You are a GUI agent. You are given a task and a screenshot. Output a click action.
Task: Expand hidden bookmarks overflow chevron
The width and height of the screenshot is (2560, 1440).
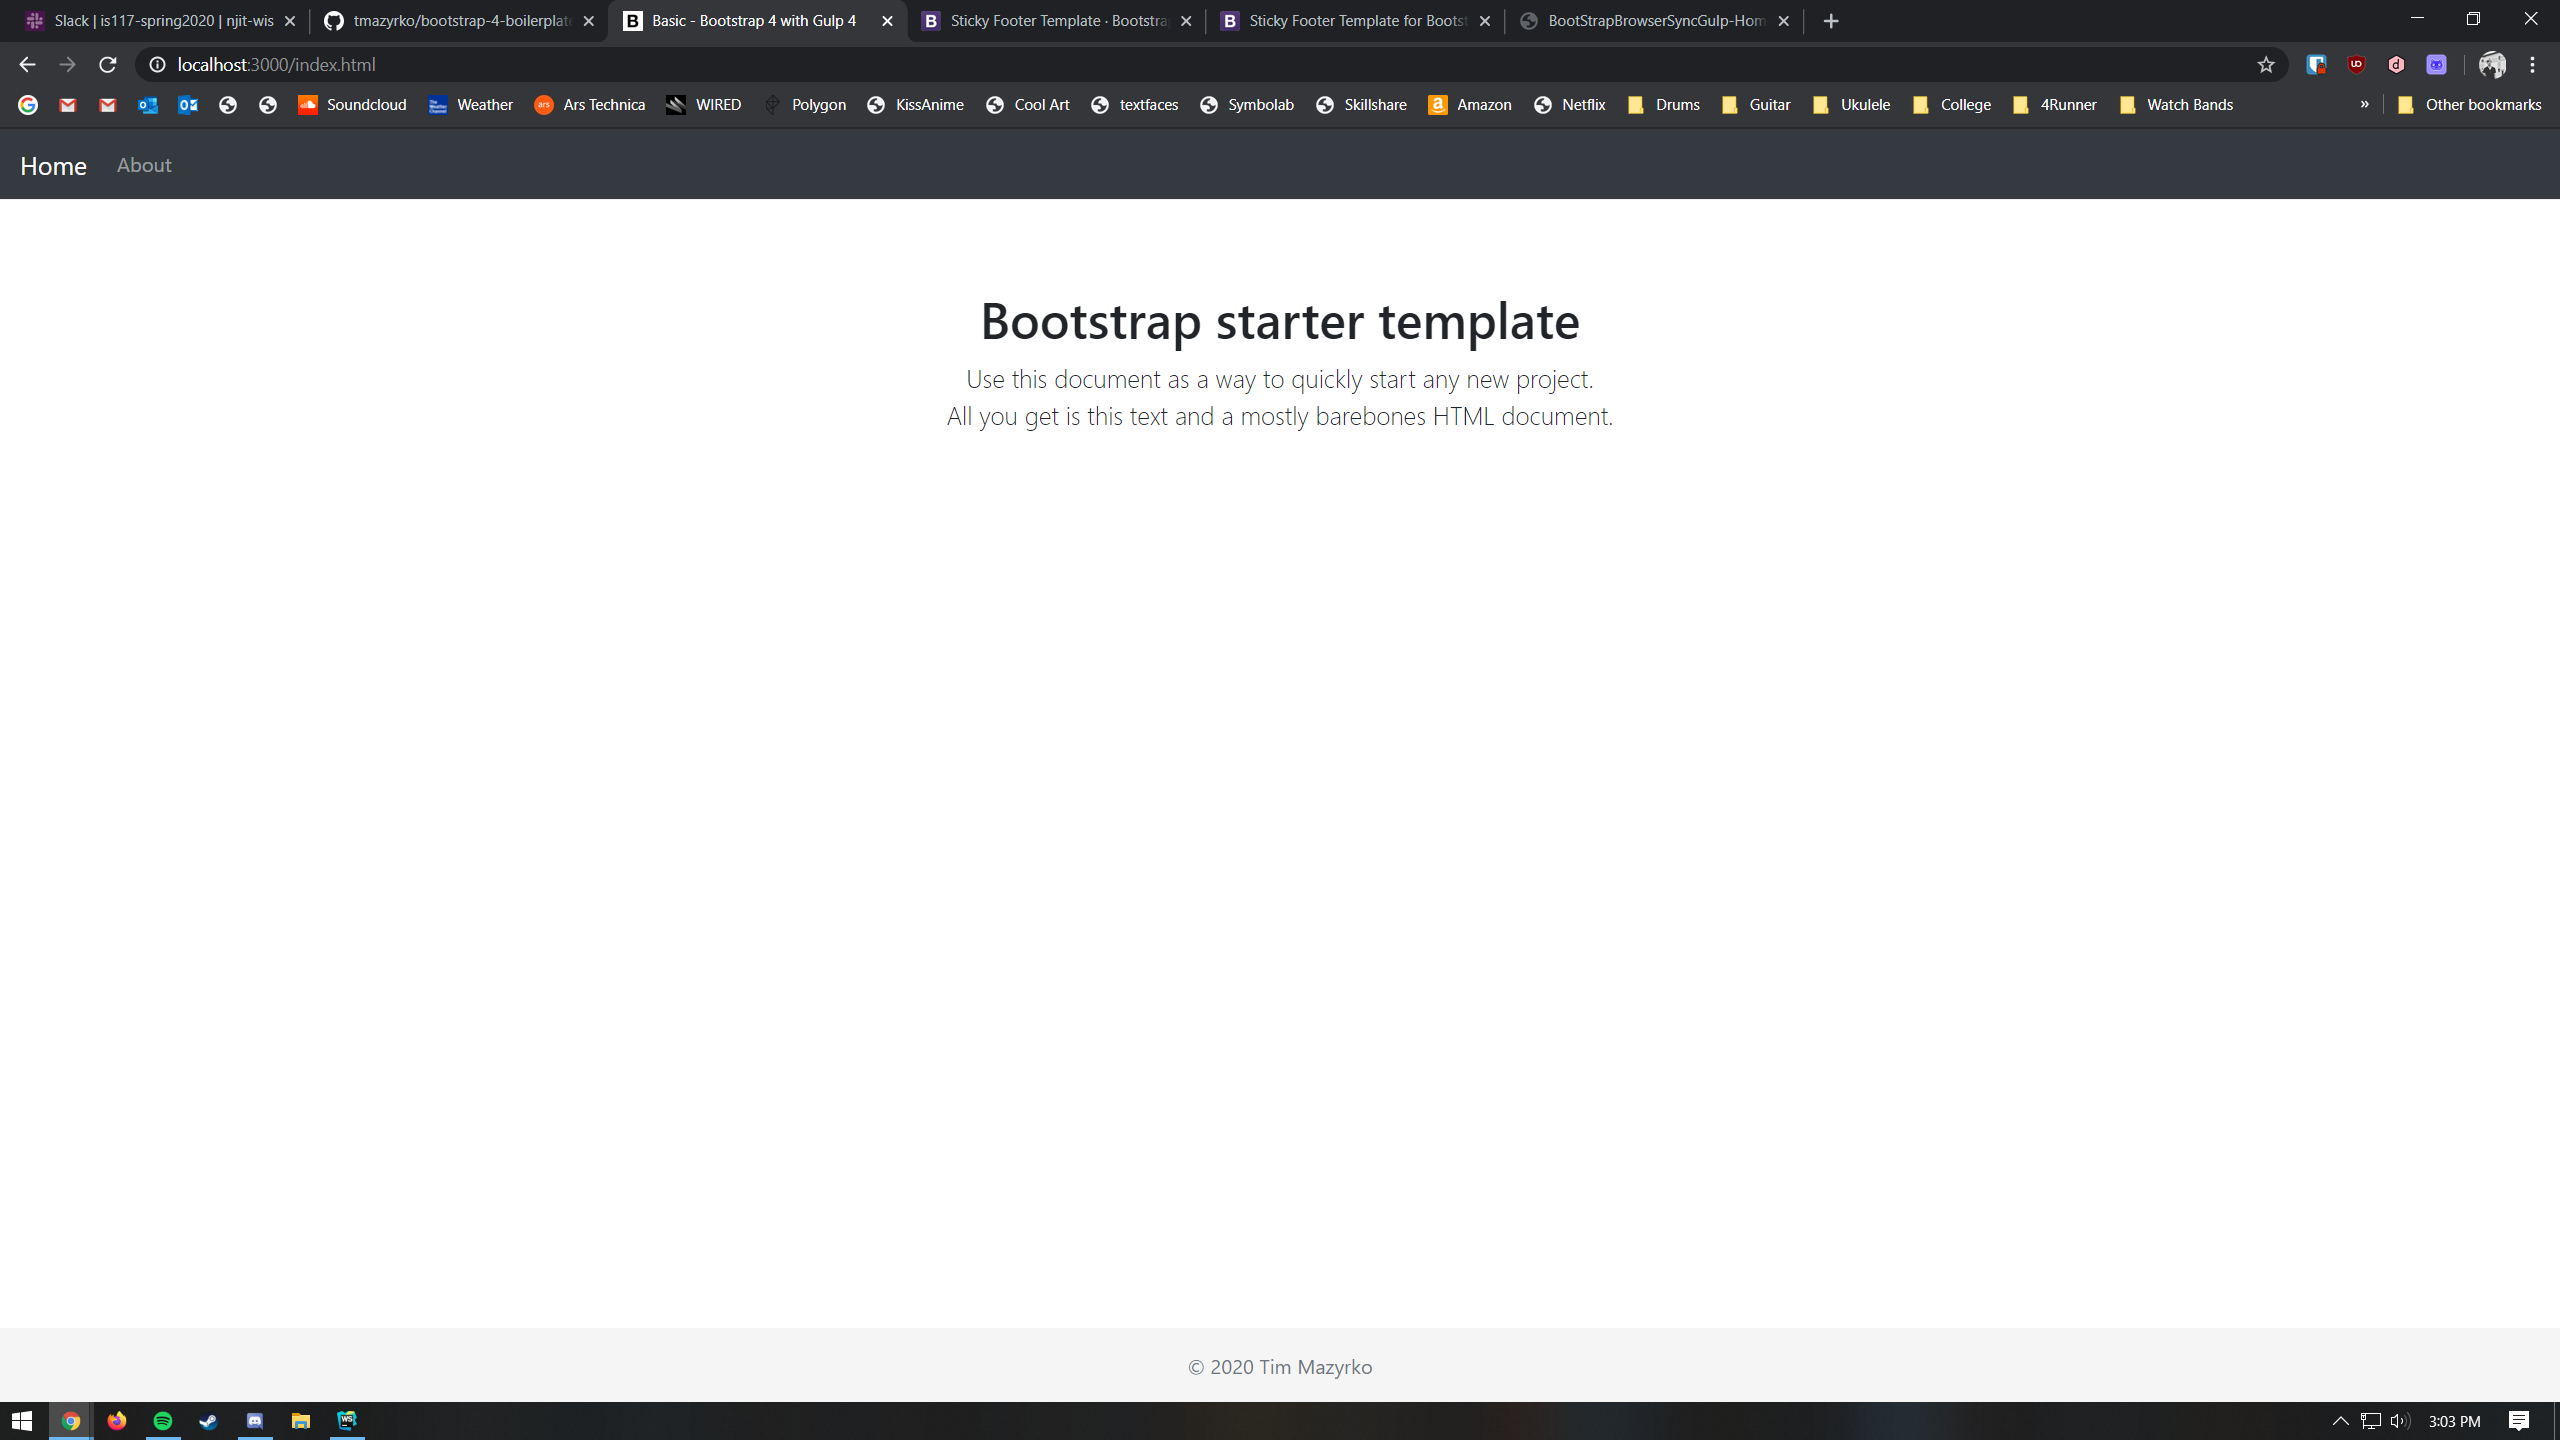(2364, 104)
